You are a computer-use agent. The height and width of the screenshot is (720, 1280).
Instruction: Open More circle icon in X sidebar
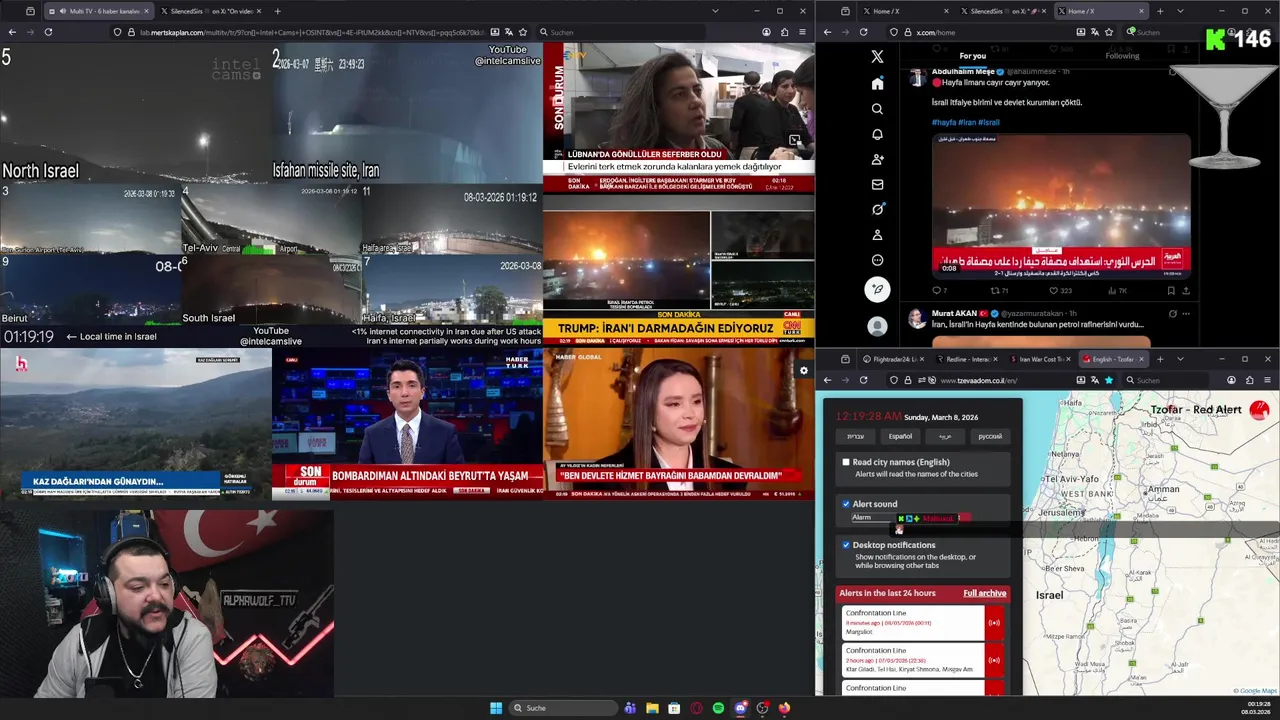877,260
